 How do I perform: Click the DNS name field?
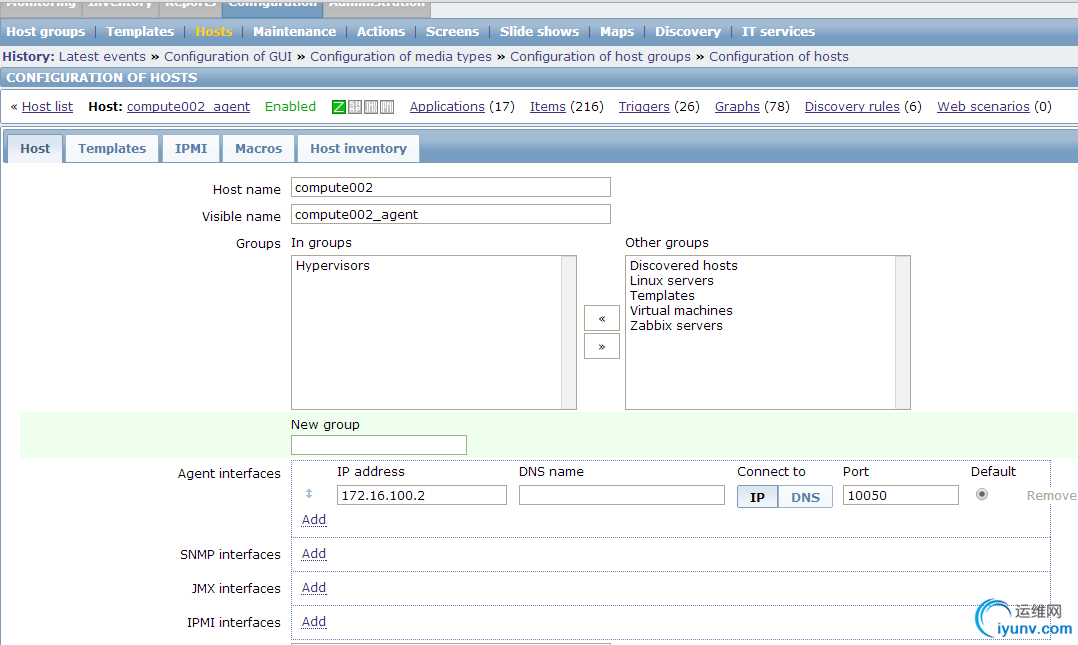pos(622,495)
